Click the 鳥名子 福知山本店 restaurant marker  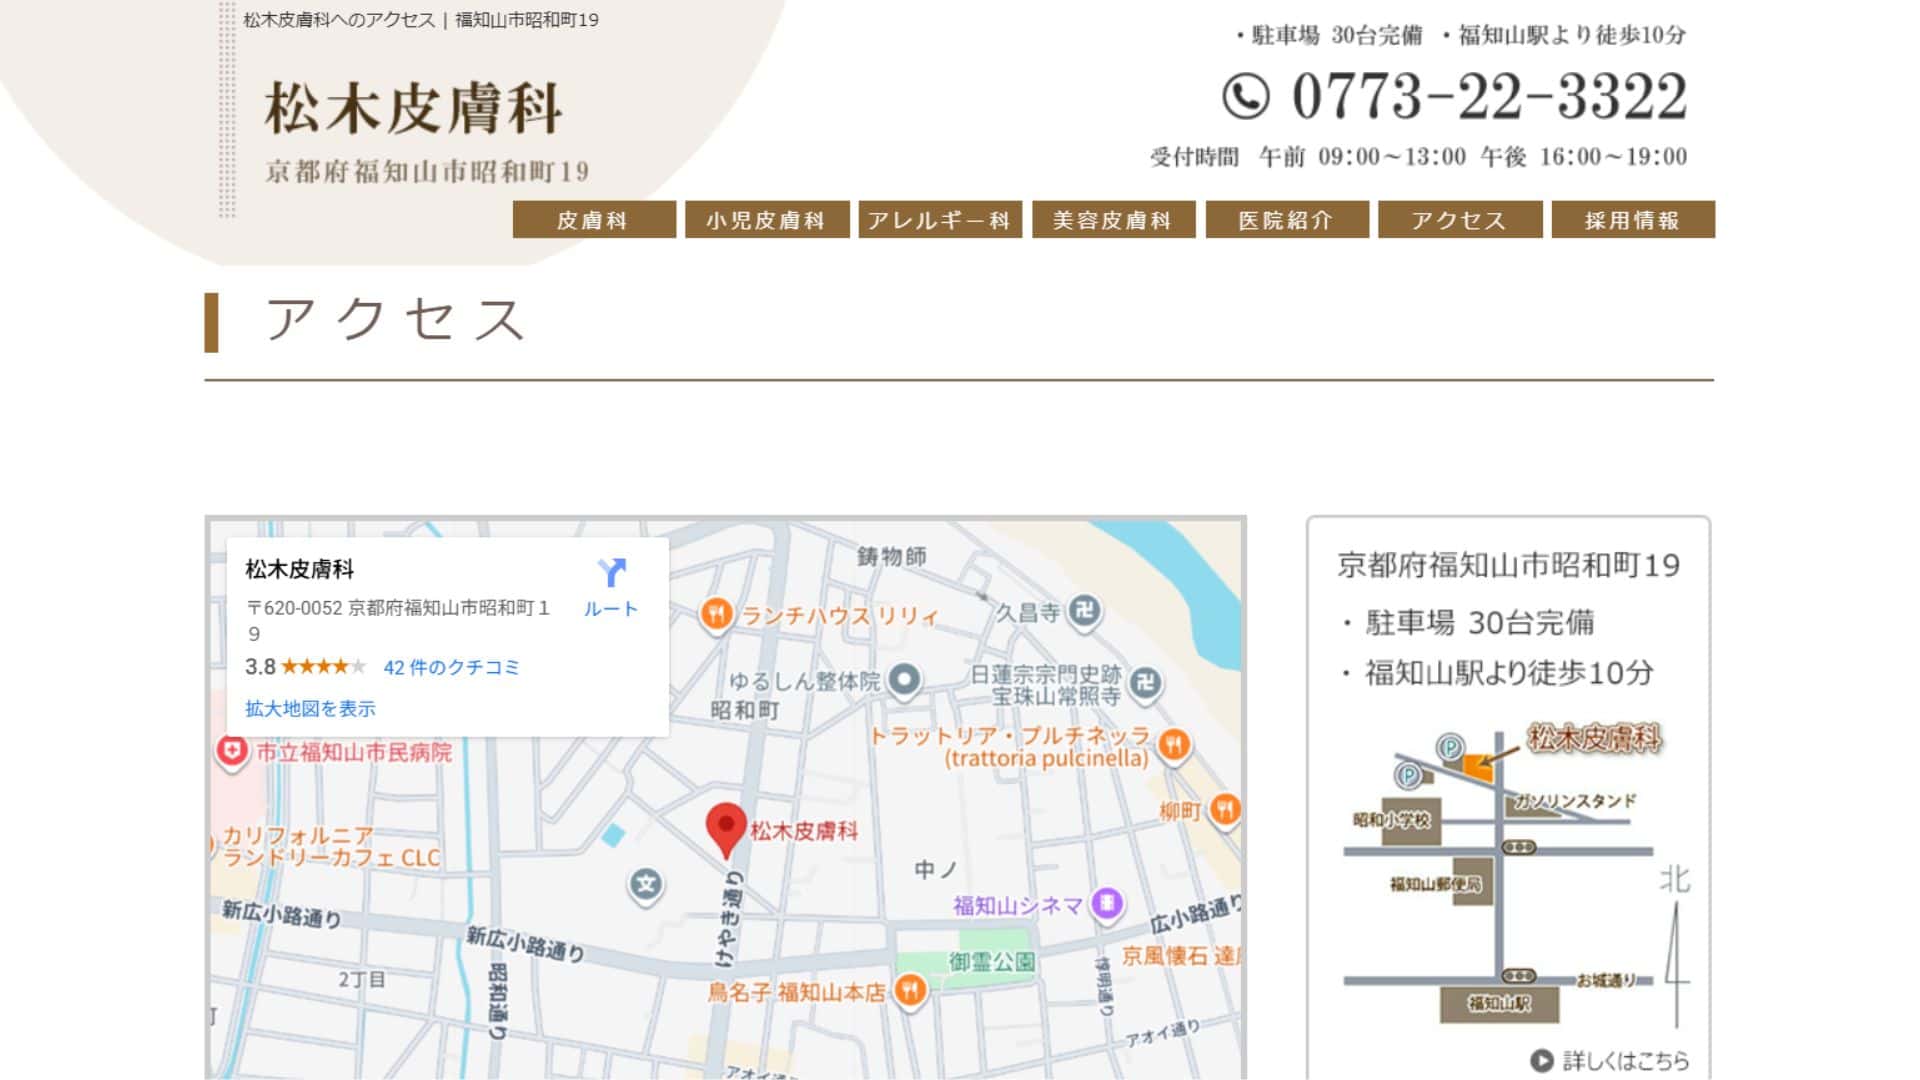909,990
